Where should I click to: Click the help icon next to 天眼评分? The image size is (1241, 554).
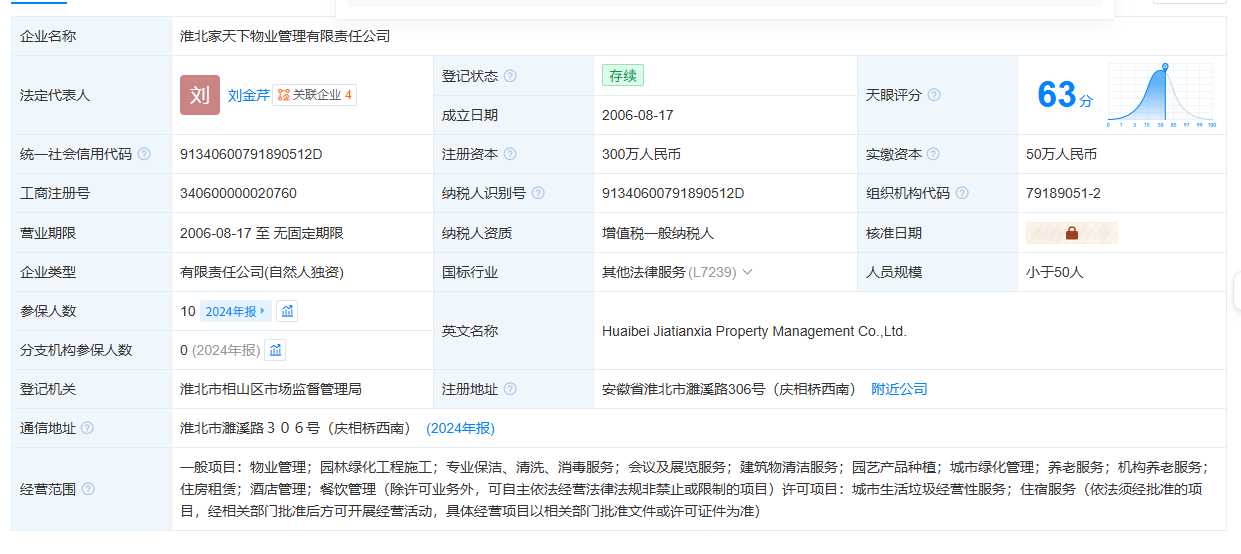click(x=934, y=95)
